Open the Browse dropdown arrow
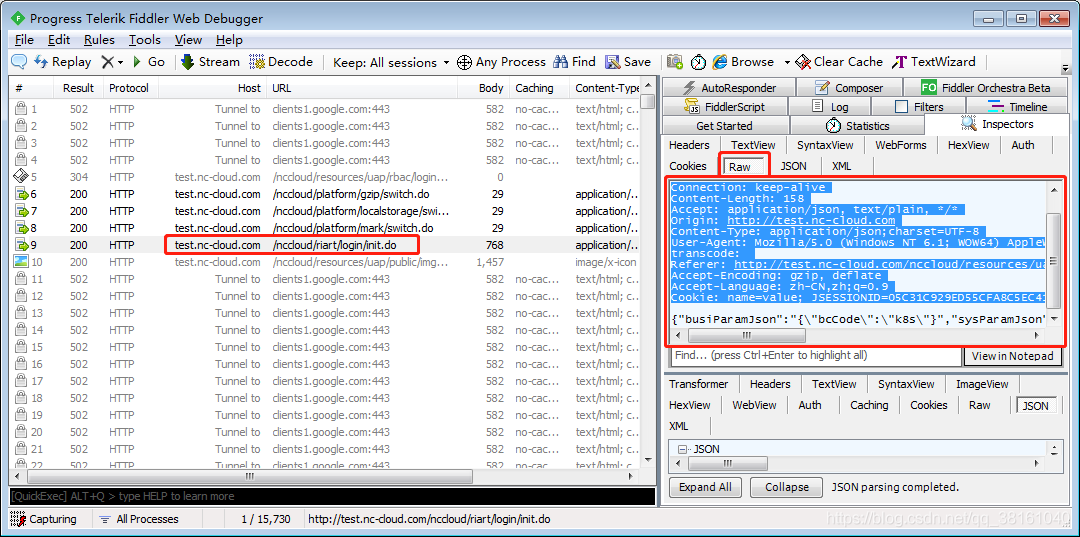Image resolution: width=1080 pixels, height=537 pixels. [x=787, y=63]
